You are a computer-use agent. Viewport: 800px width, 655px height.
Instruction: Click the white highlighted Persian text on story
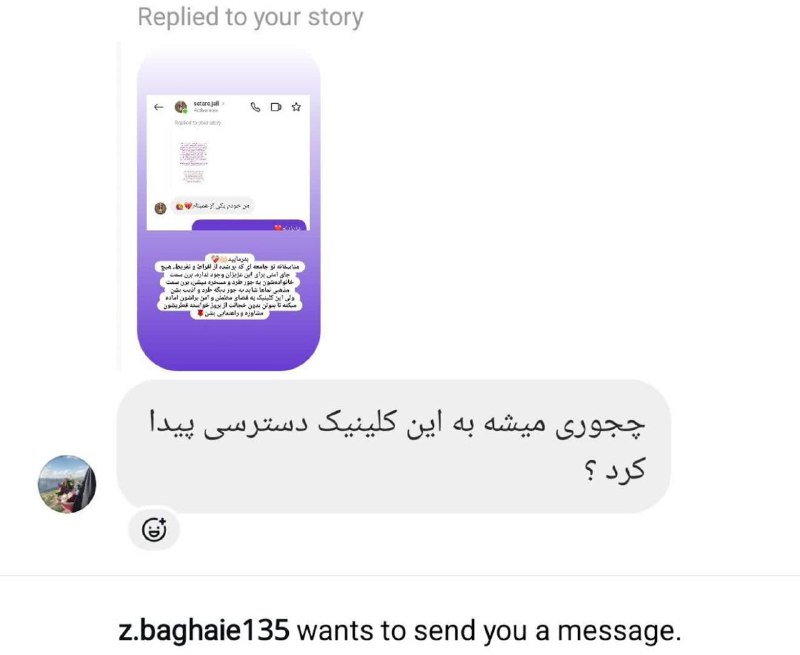(229, 287)
